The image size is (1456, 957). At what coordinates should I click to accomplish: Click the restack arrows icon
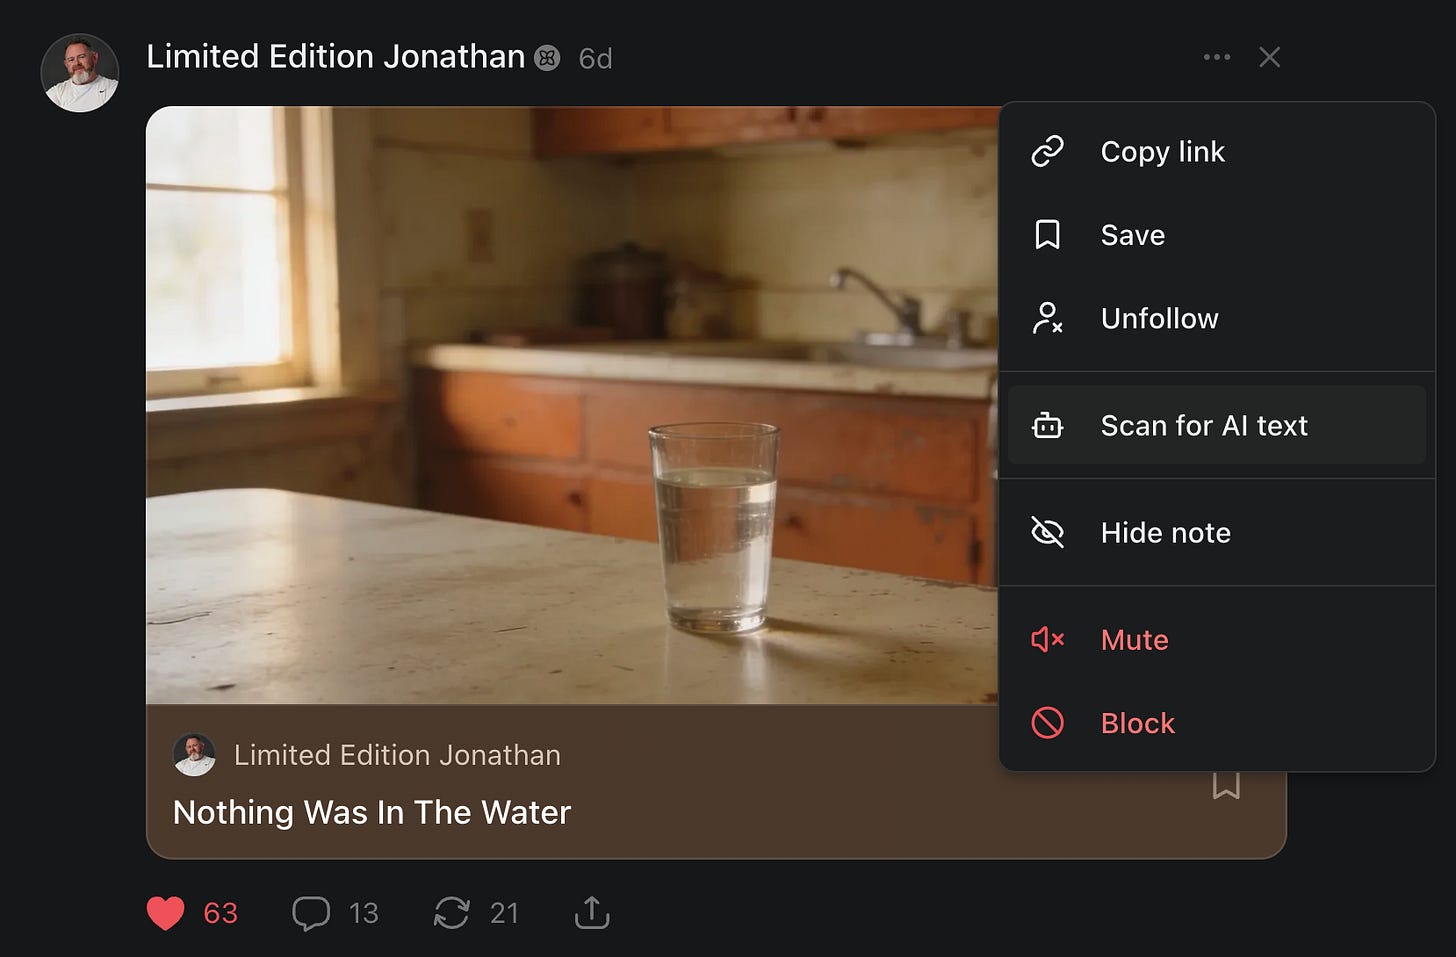tap(452, 913)
